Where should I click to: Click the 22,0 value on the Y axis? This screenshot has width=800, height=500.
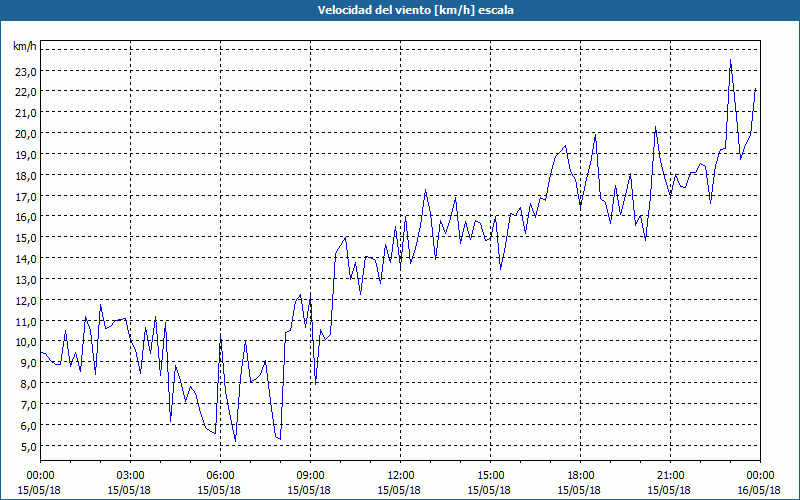click(26, 92)
